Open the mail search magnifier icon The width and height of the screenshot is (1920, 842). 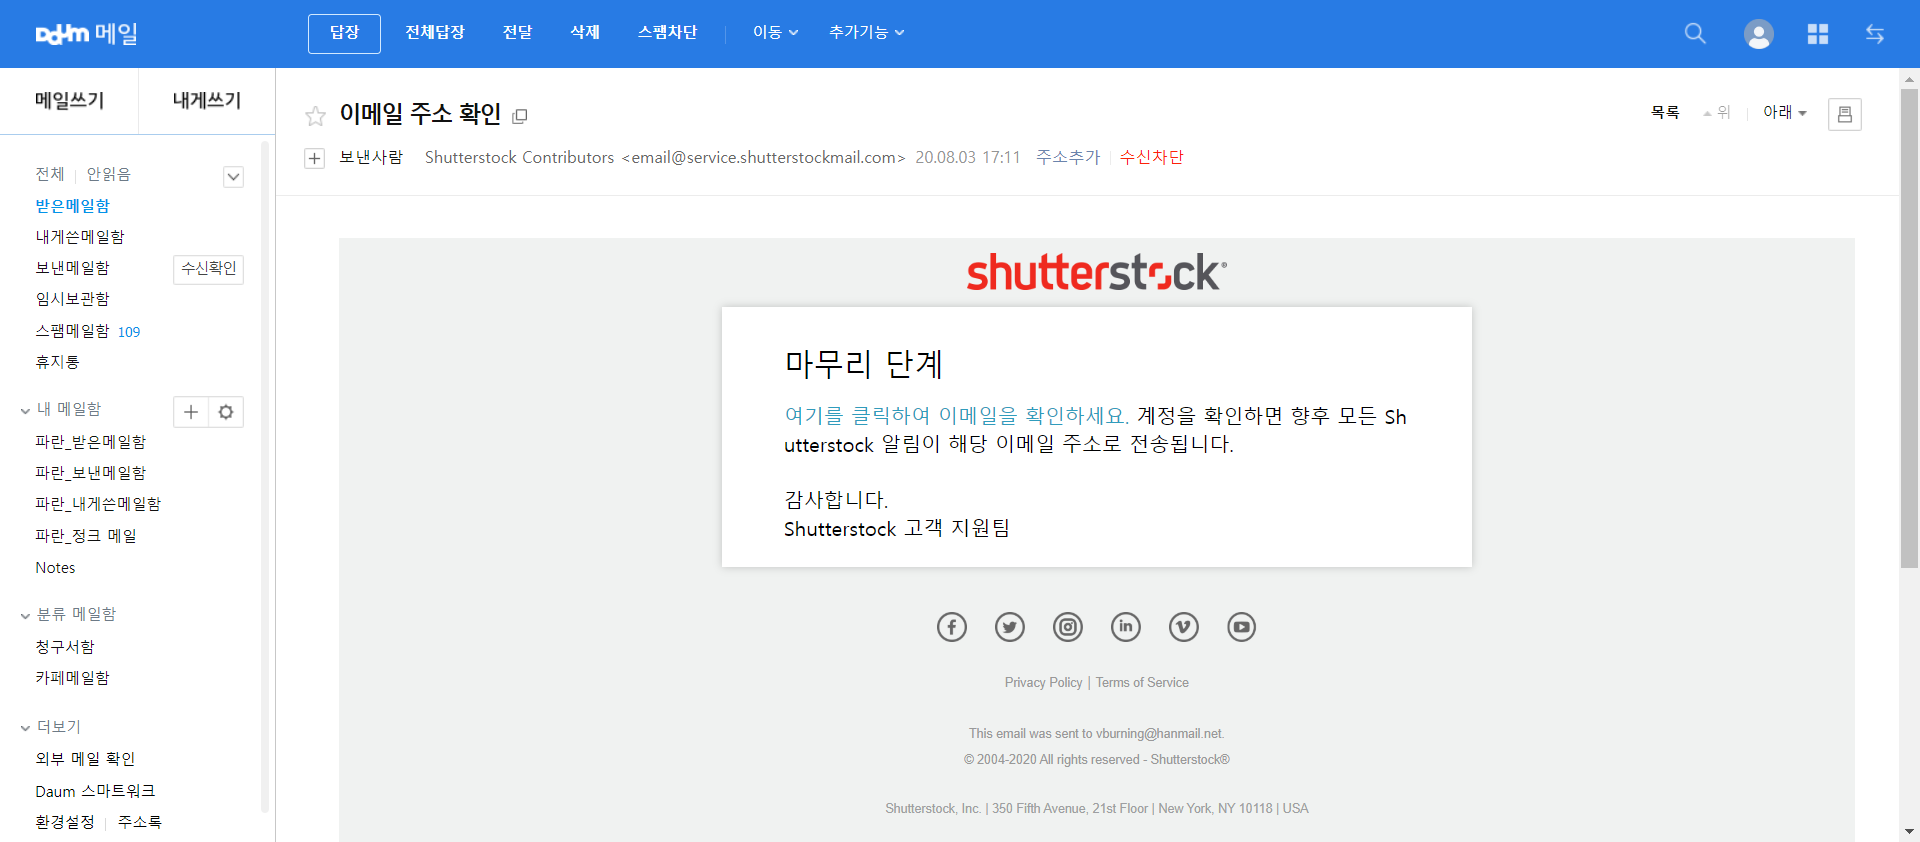[x=1695, y=33]
